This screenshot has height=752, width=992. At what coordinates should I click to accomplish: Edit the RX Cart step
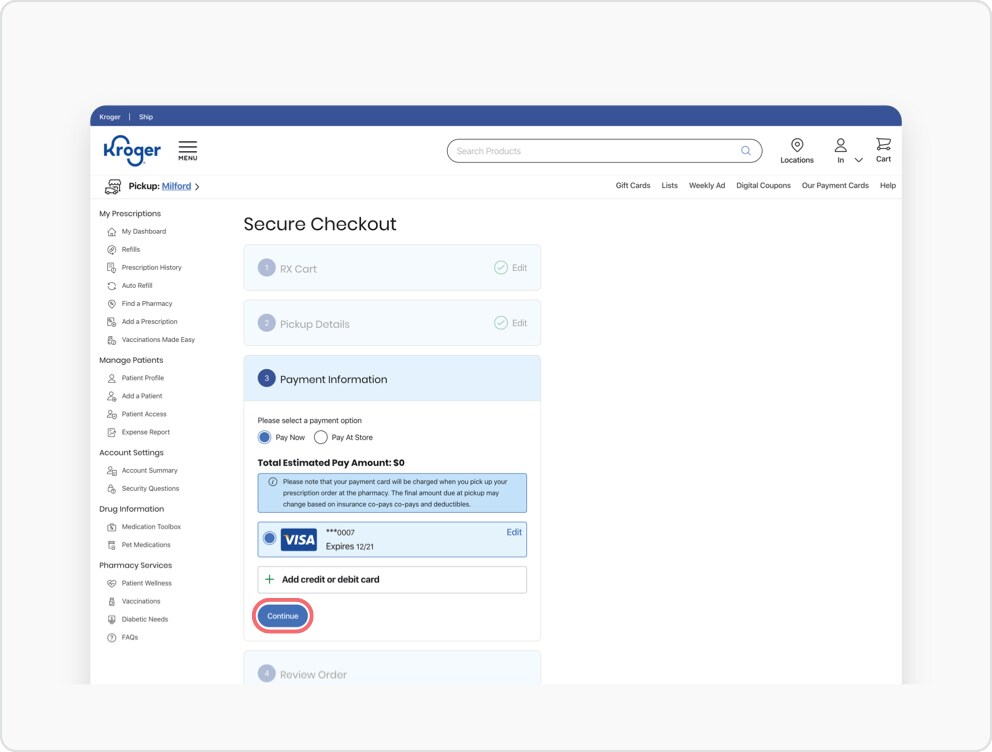(519, 268)
